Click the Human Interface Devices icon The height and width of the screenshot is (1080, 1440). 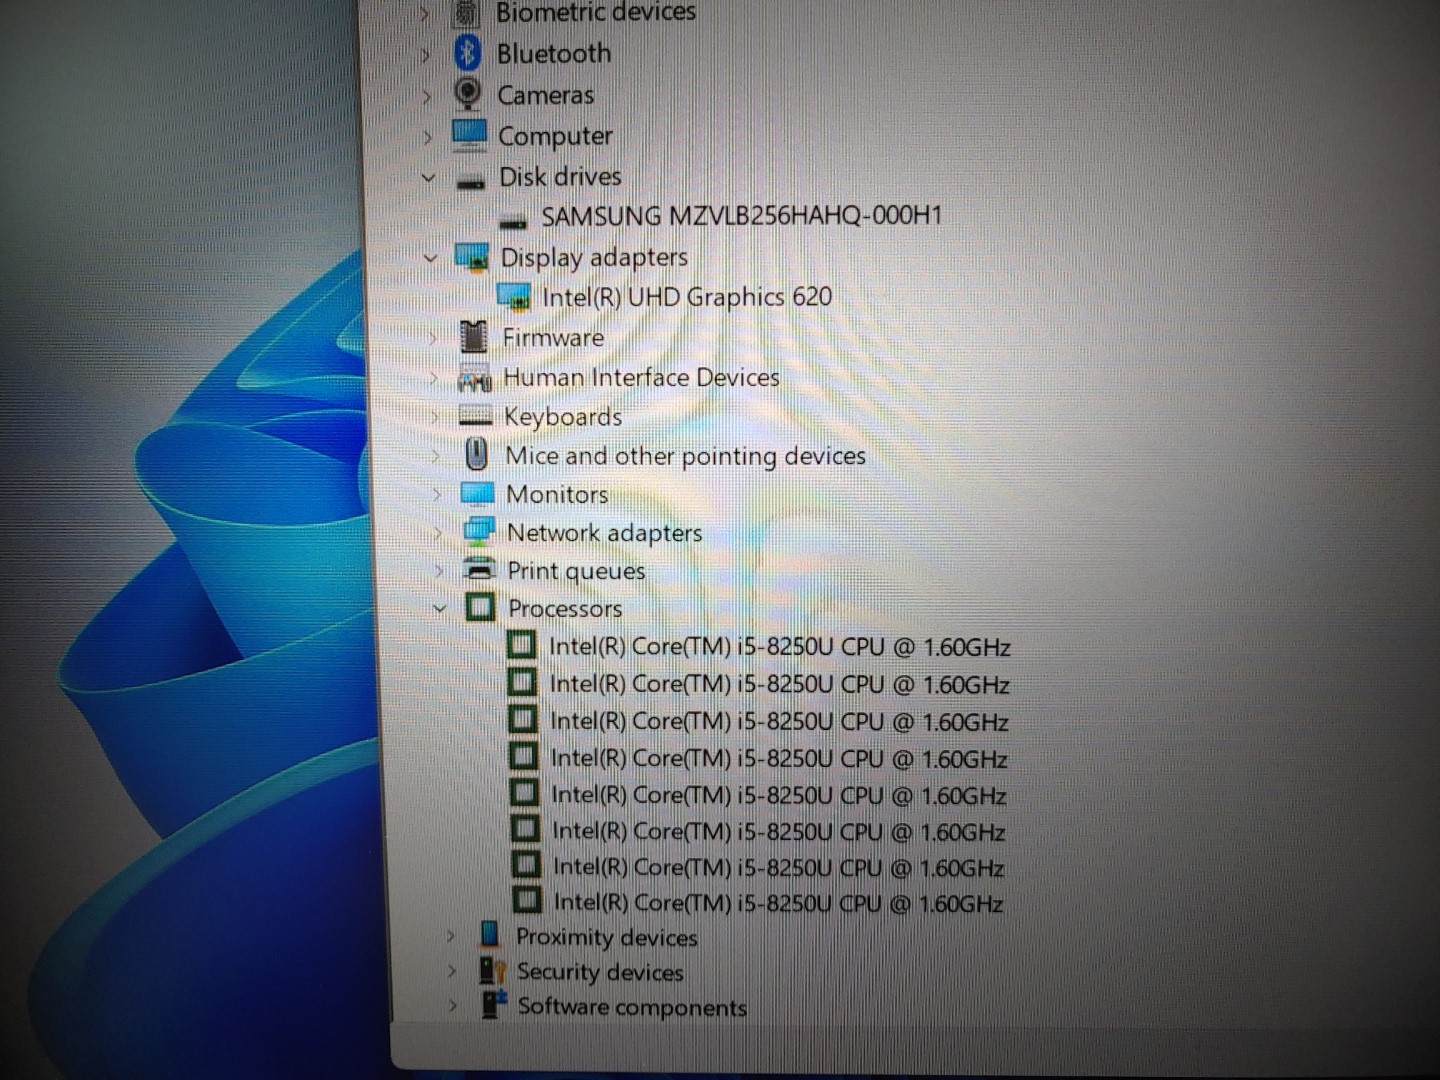pyautogui.click(x=474, y=378)
